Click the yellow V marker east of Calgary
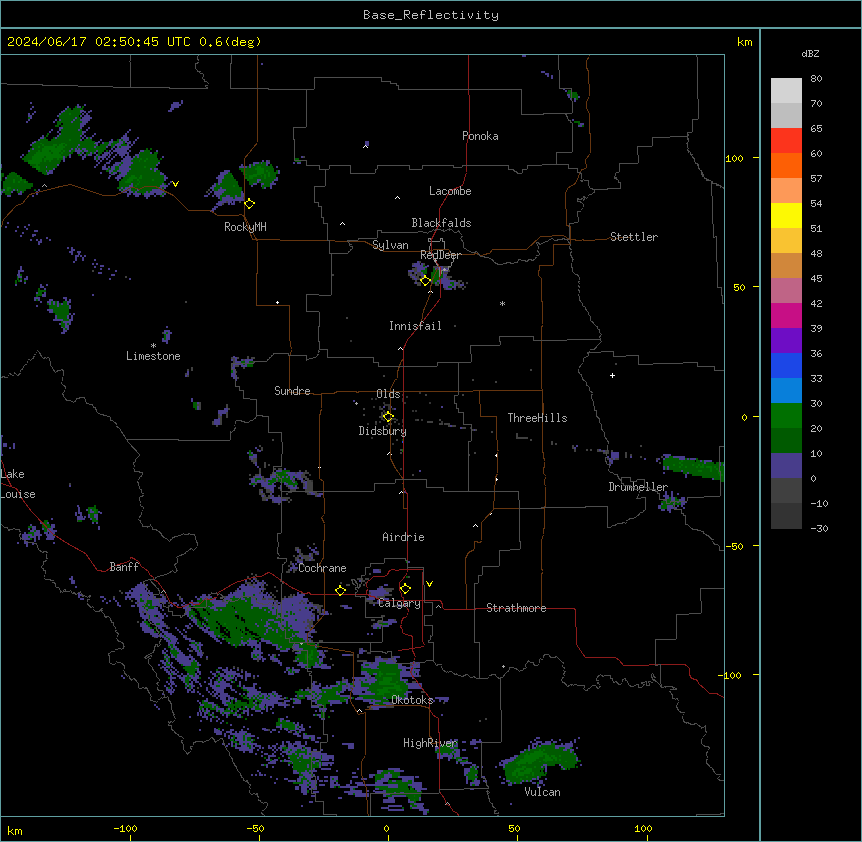 tap(429, 584)
